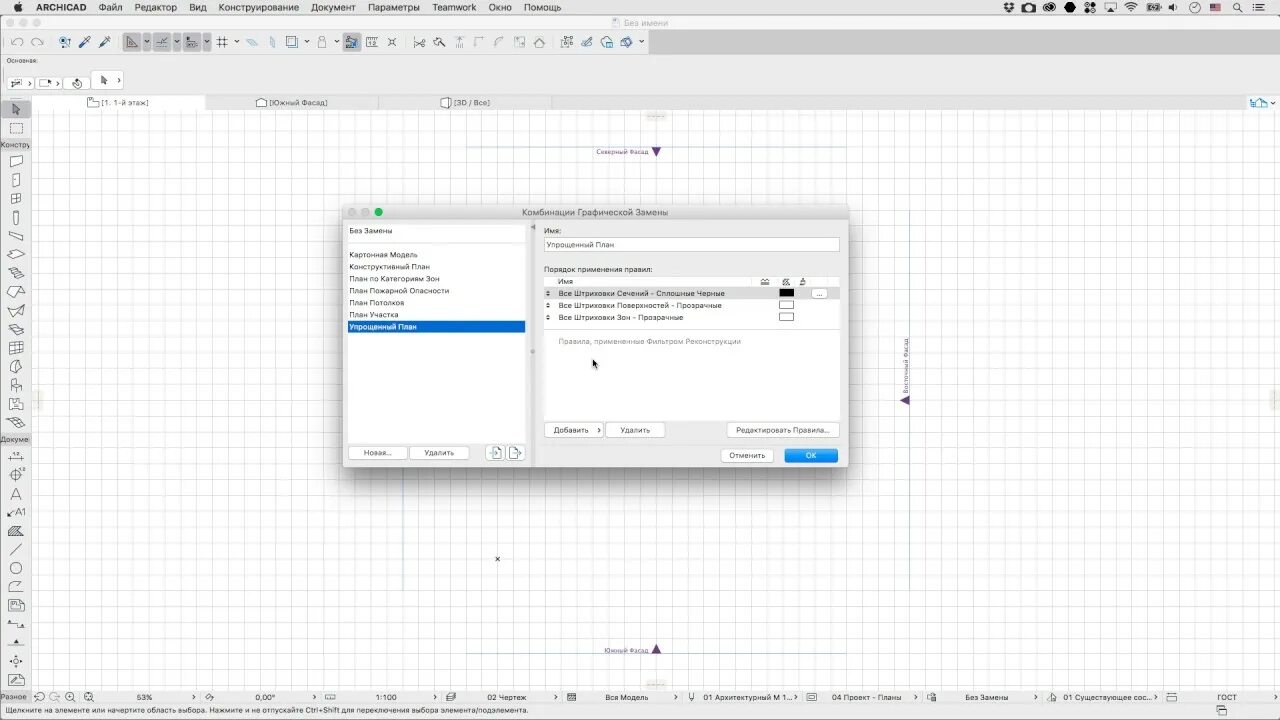Select the Arrow tool in the toolbox
Image resolution: width=1280 pixels, height=720 pixels.
16,109
